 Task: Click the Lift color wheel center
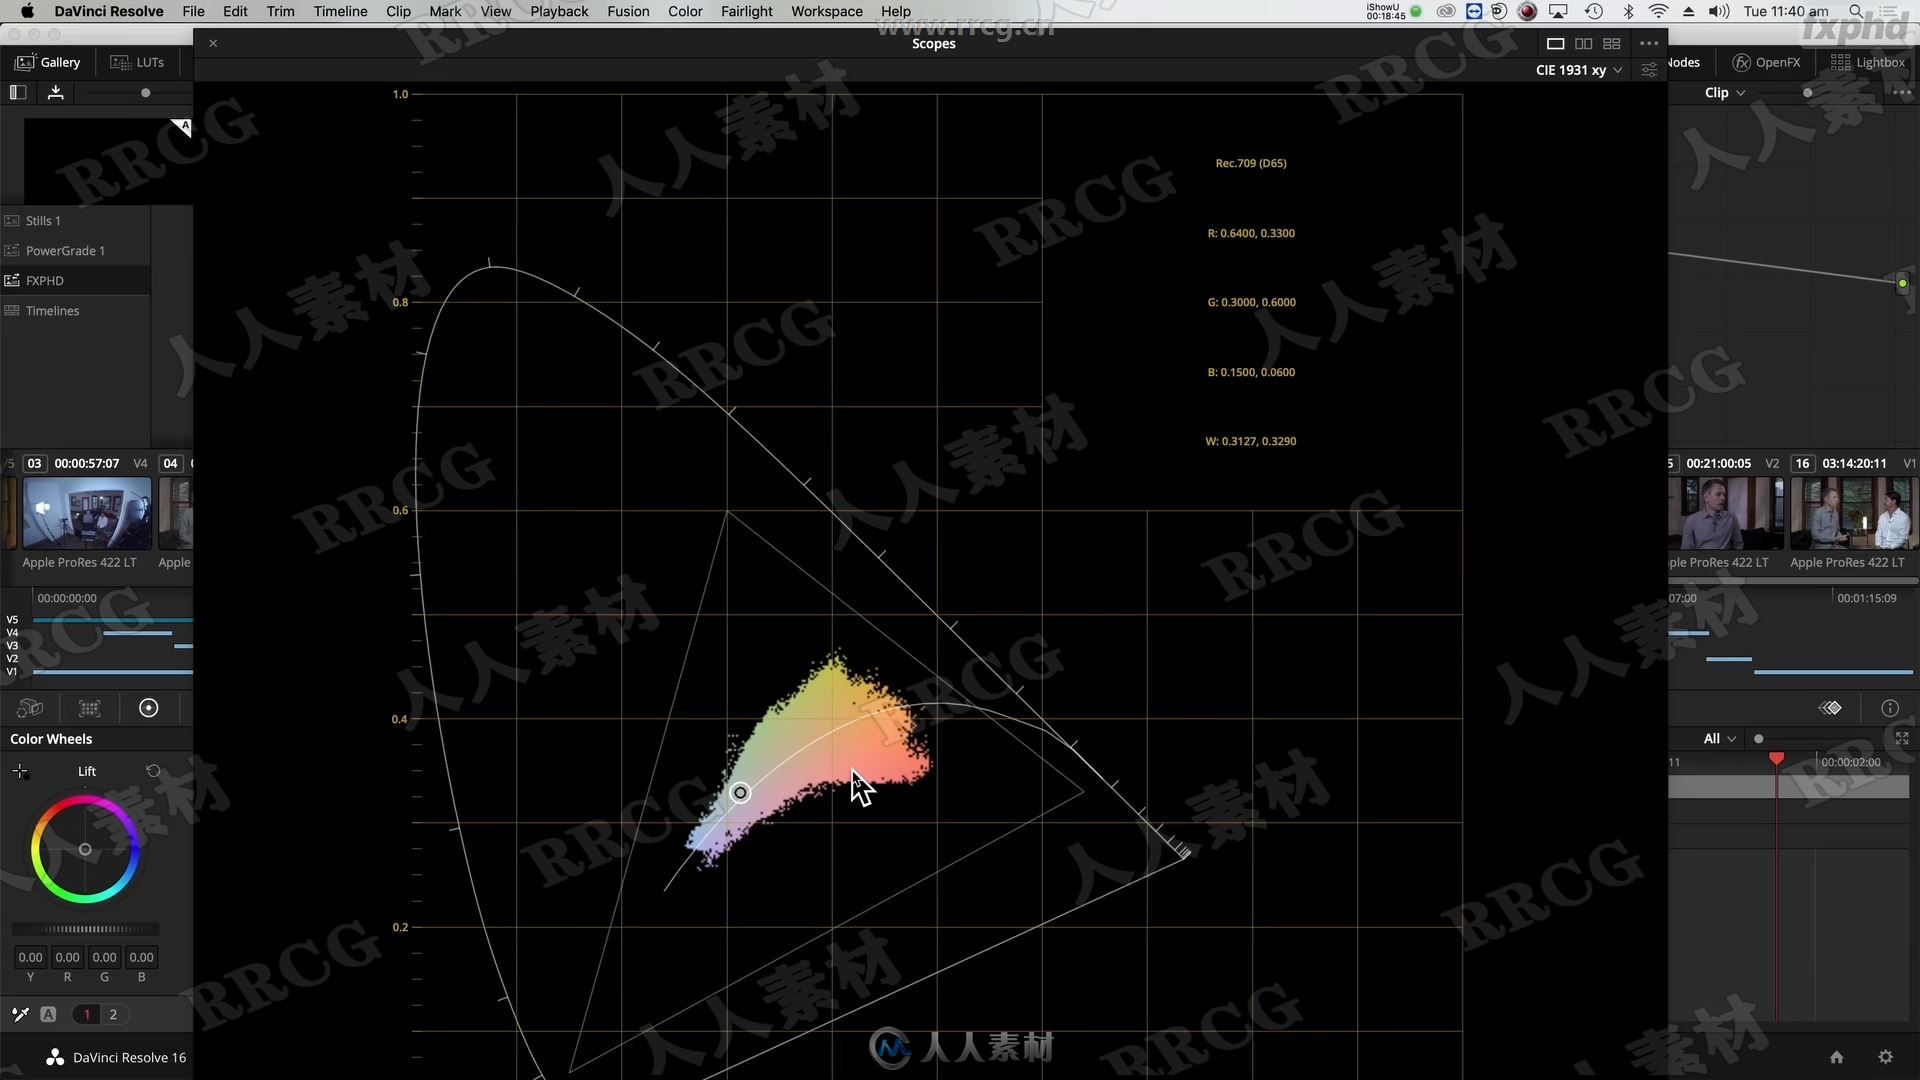(x=85, y=850)
